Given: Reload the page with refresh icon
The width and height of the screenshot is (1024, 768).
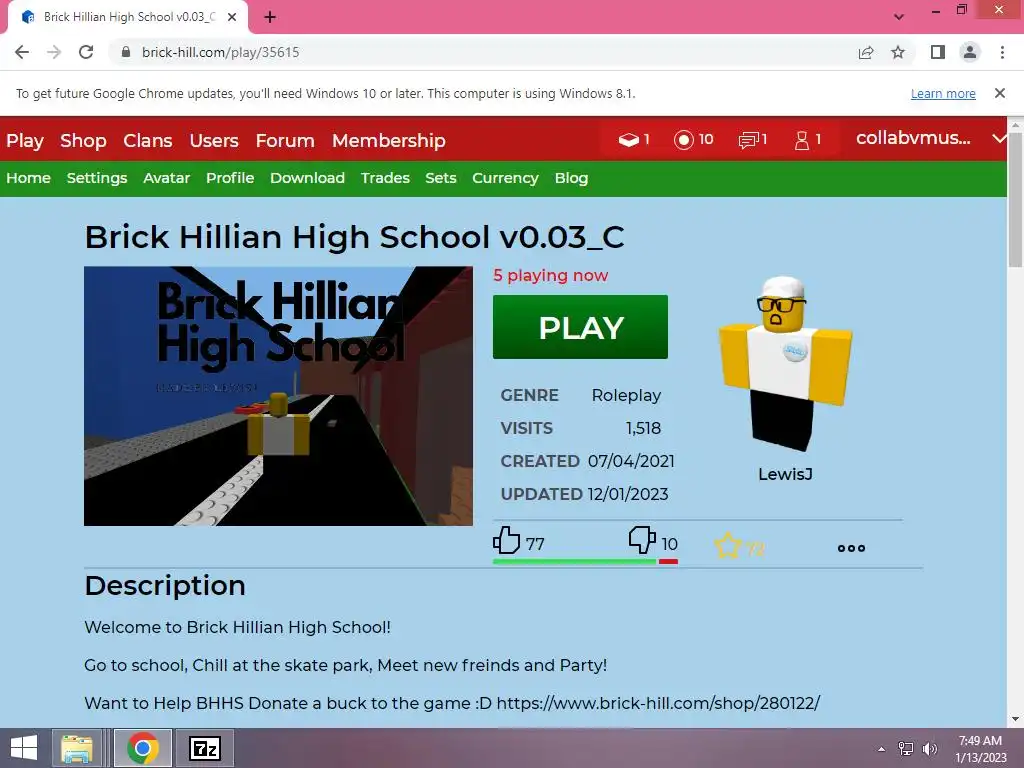Looking at the screenshot, I should (86, 52).
